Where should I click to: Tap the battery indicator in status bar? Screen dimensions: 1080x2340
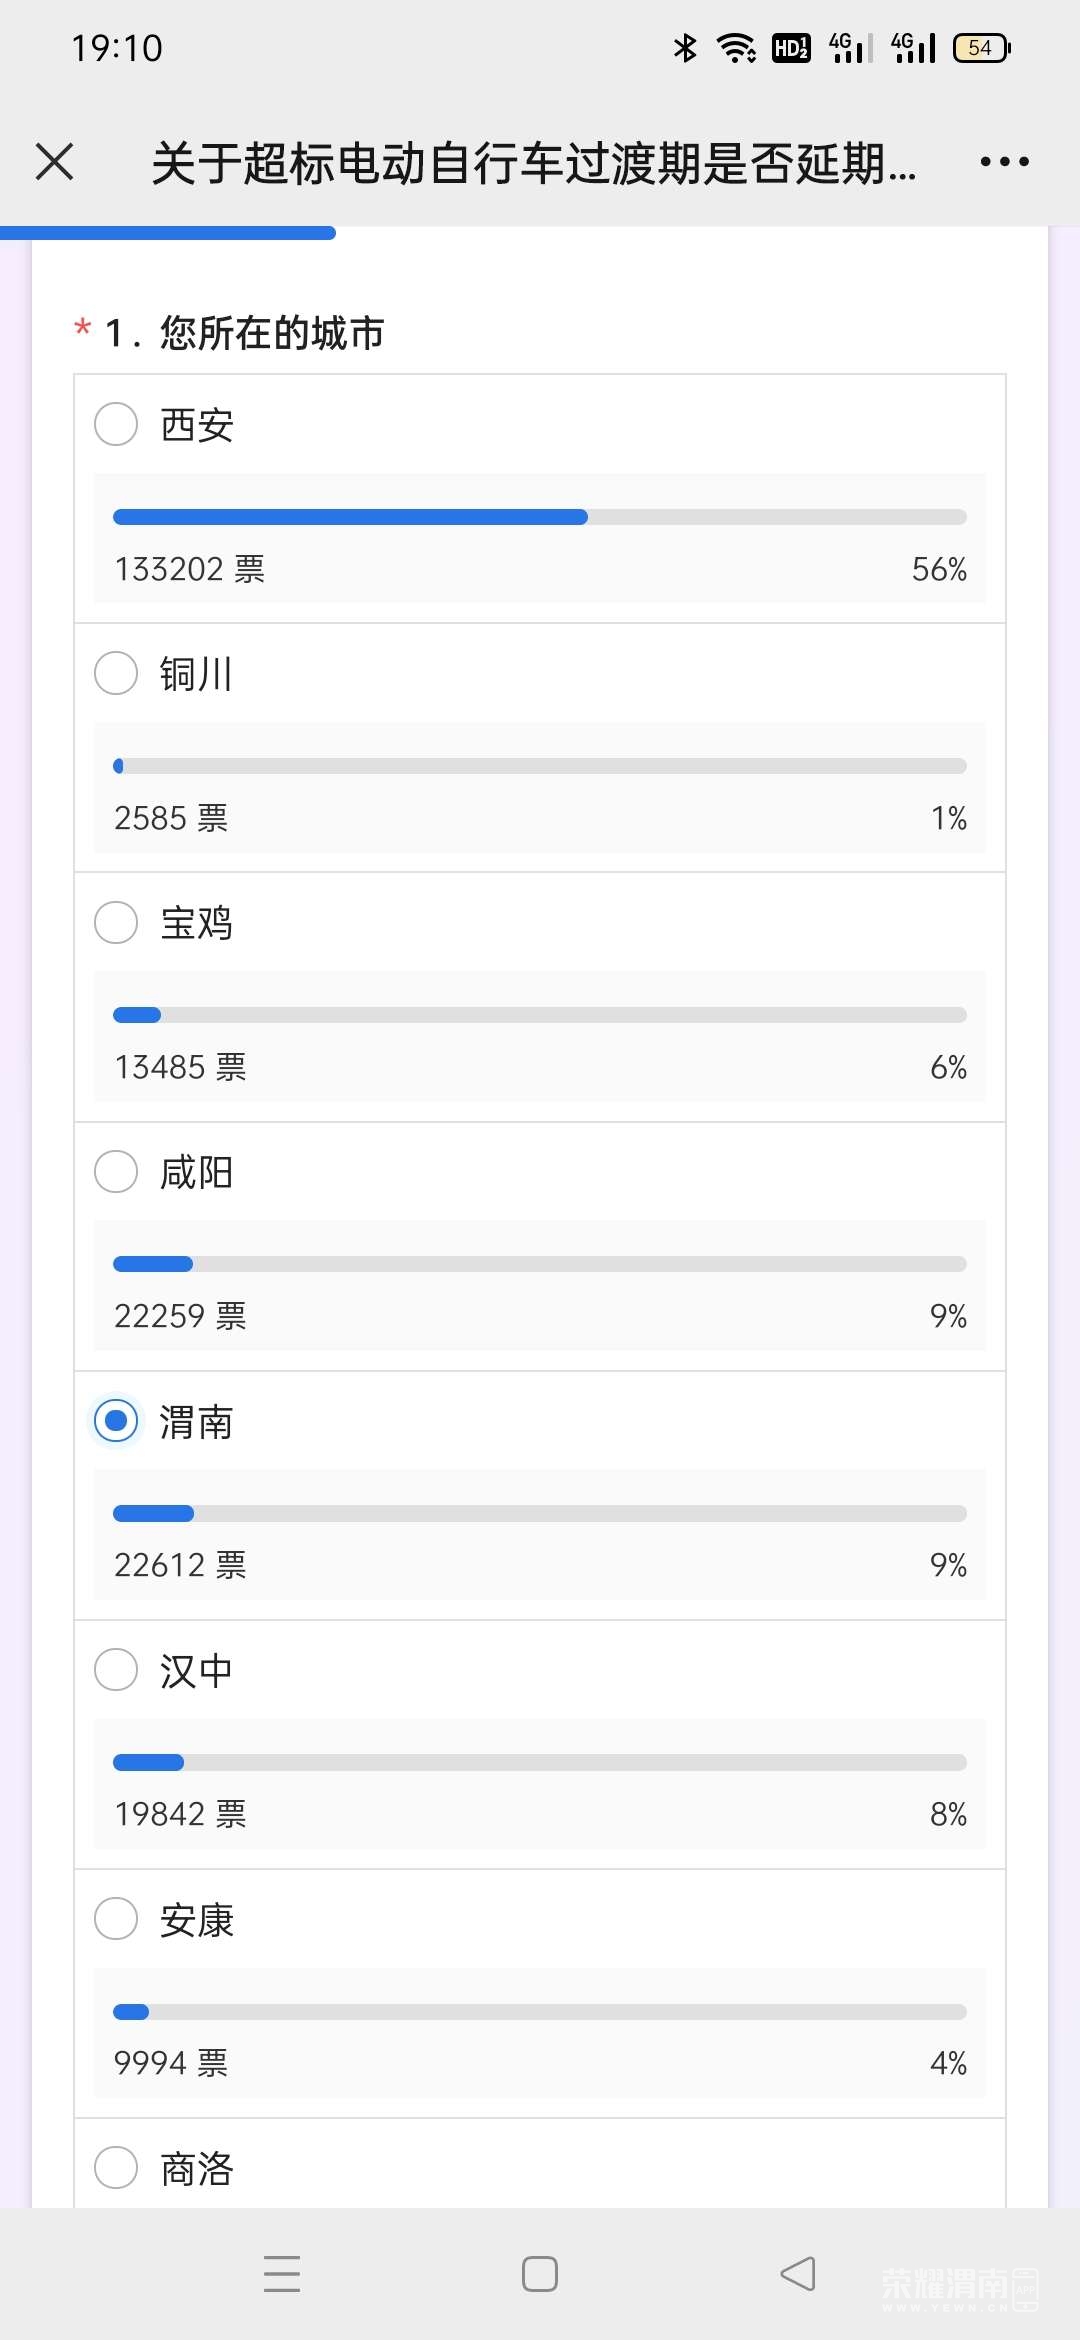(982, 48)
